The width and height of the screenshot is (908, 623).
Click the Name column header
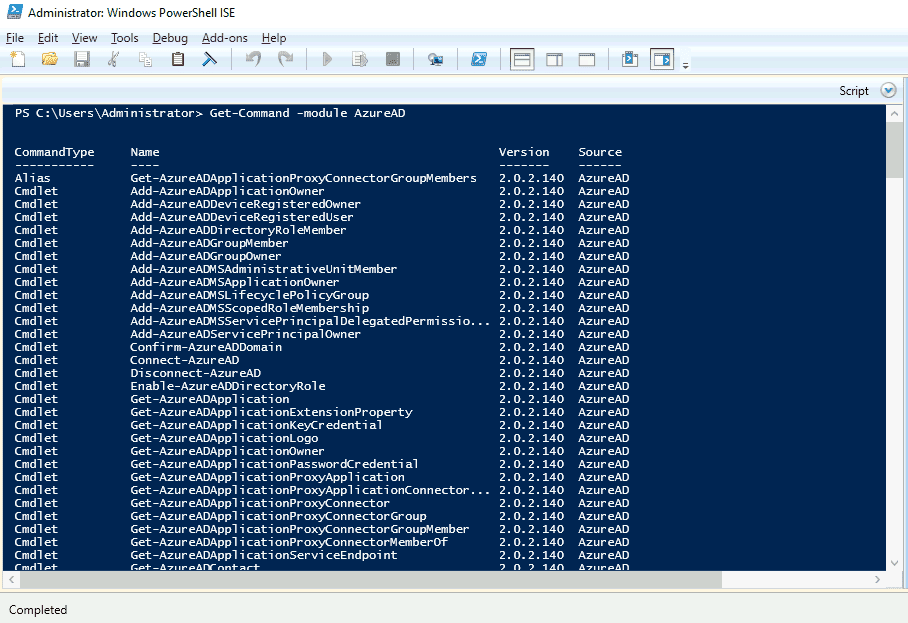tap(145, 152)
